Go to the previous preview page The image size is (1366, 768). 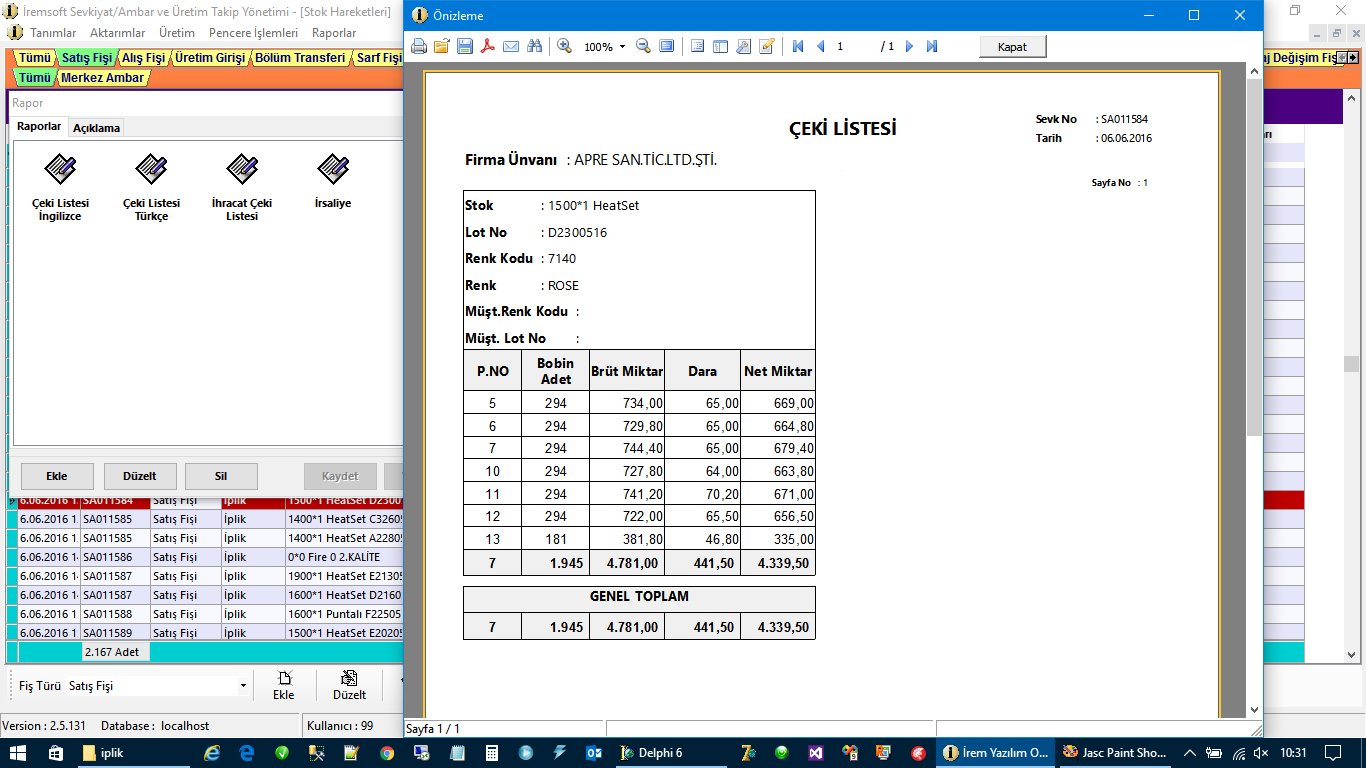pyautogui.click(x=820, y=46)
